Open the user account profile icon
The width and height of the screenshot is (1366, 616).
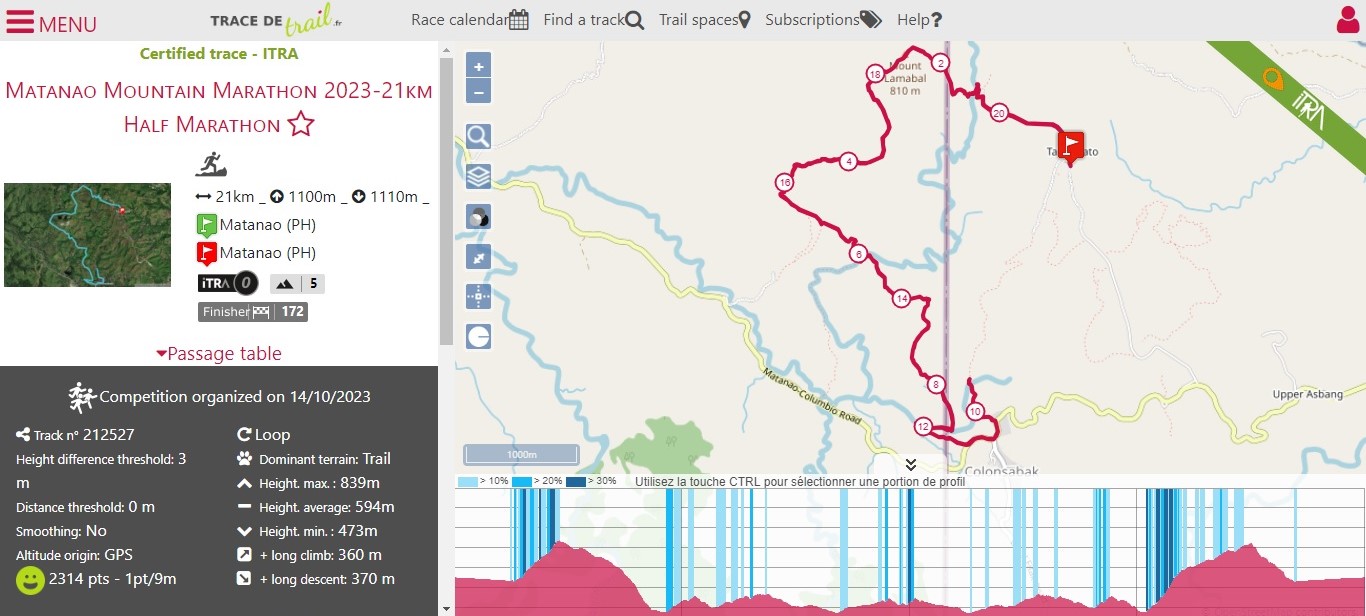(1347, 21)
